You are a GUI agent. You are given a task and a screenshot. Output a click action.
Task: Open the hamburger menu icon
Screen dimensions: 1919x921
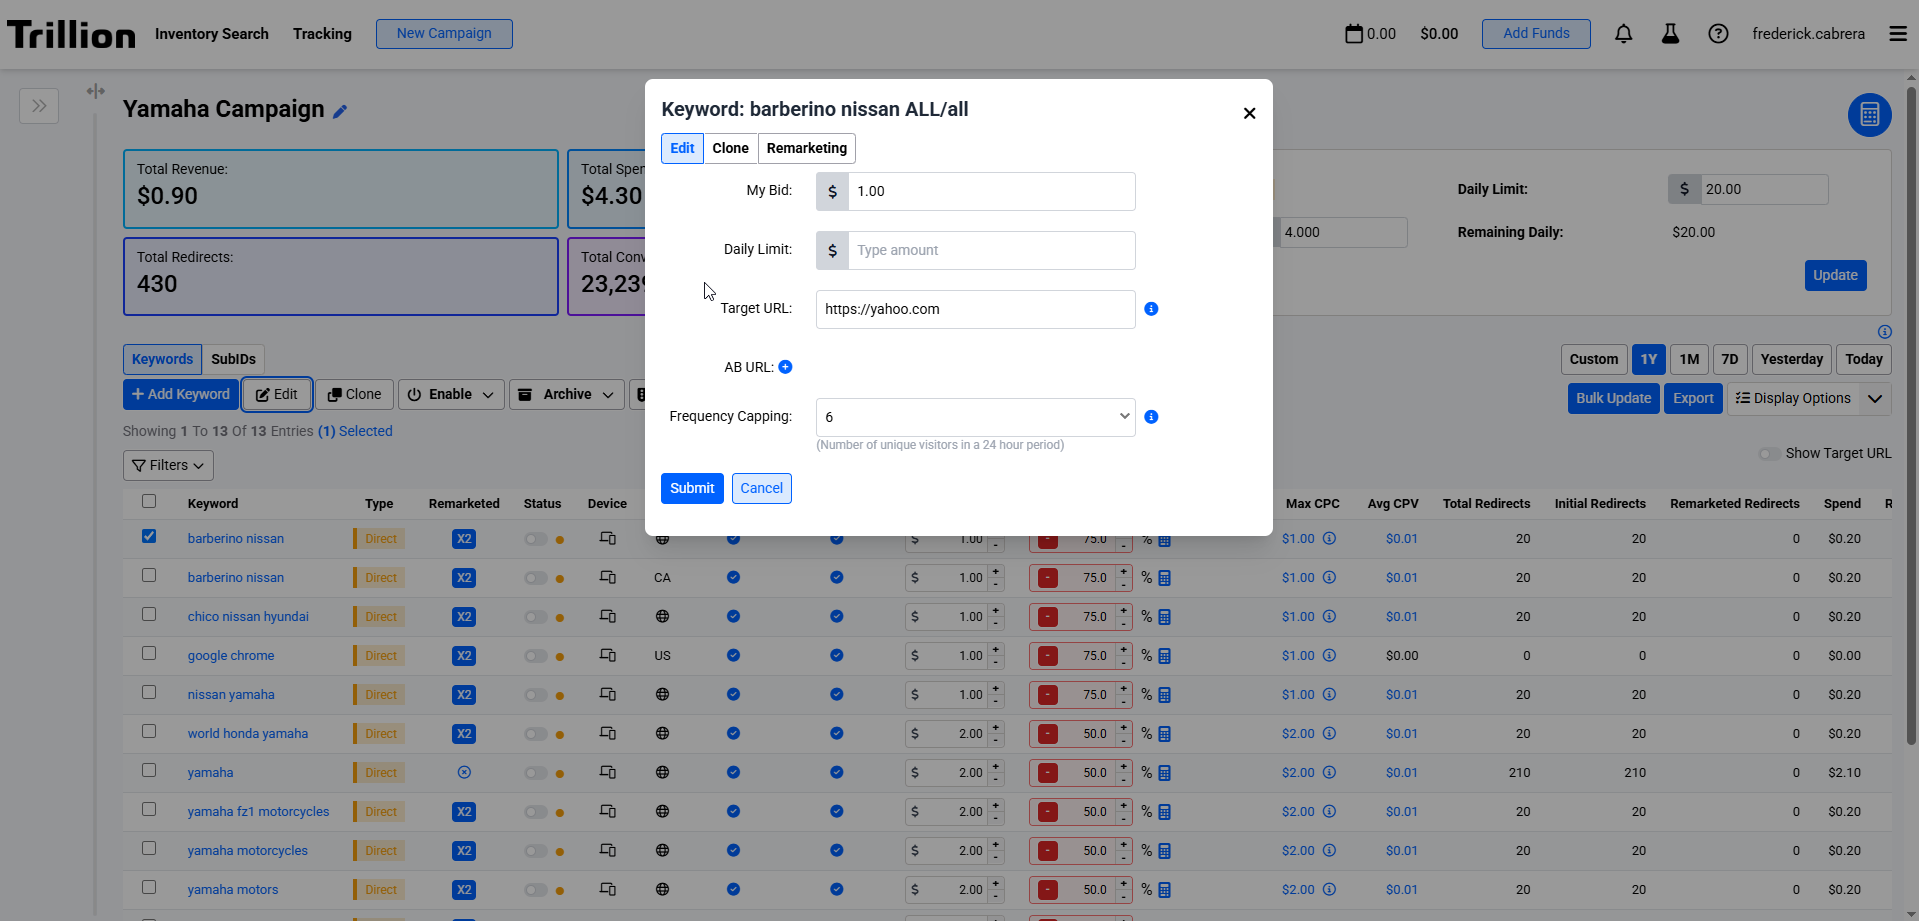pos(1897,34)
